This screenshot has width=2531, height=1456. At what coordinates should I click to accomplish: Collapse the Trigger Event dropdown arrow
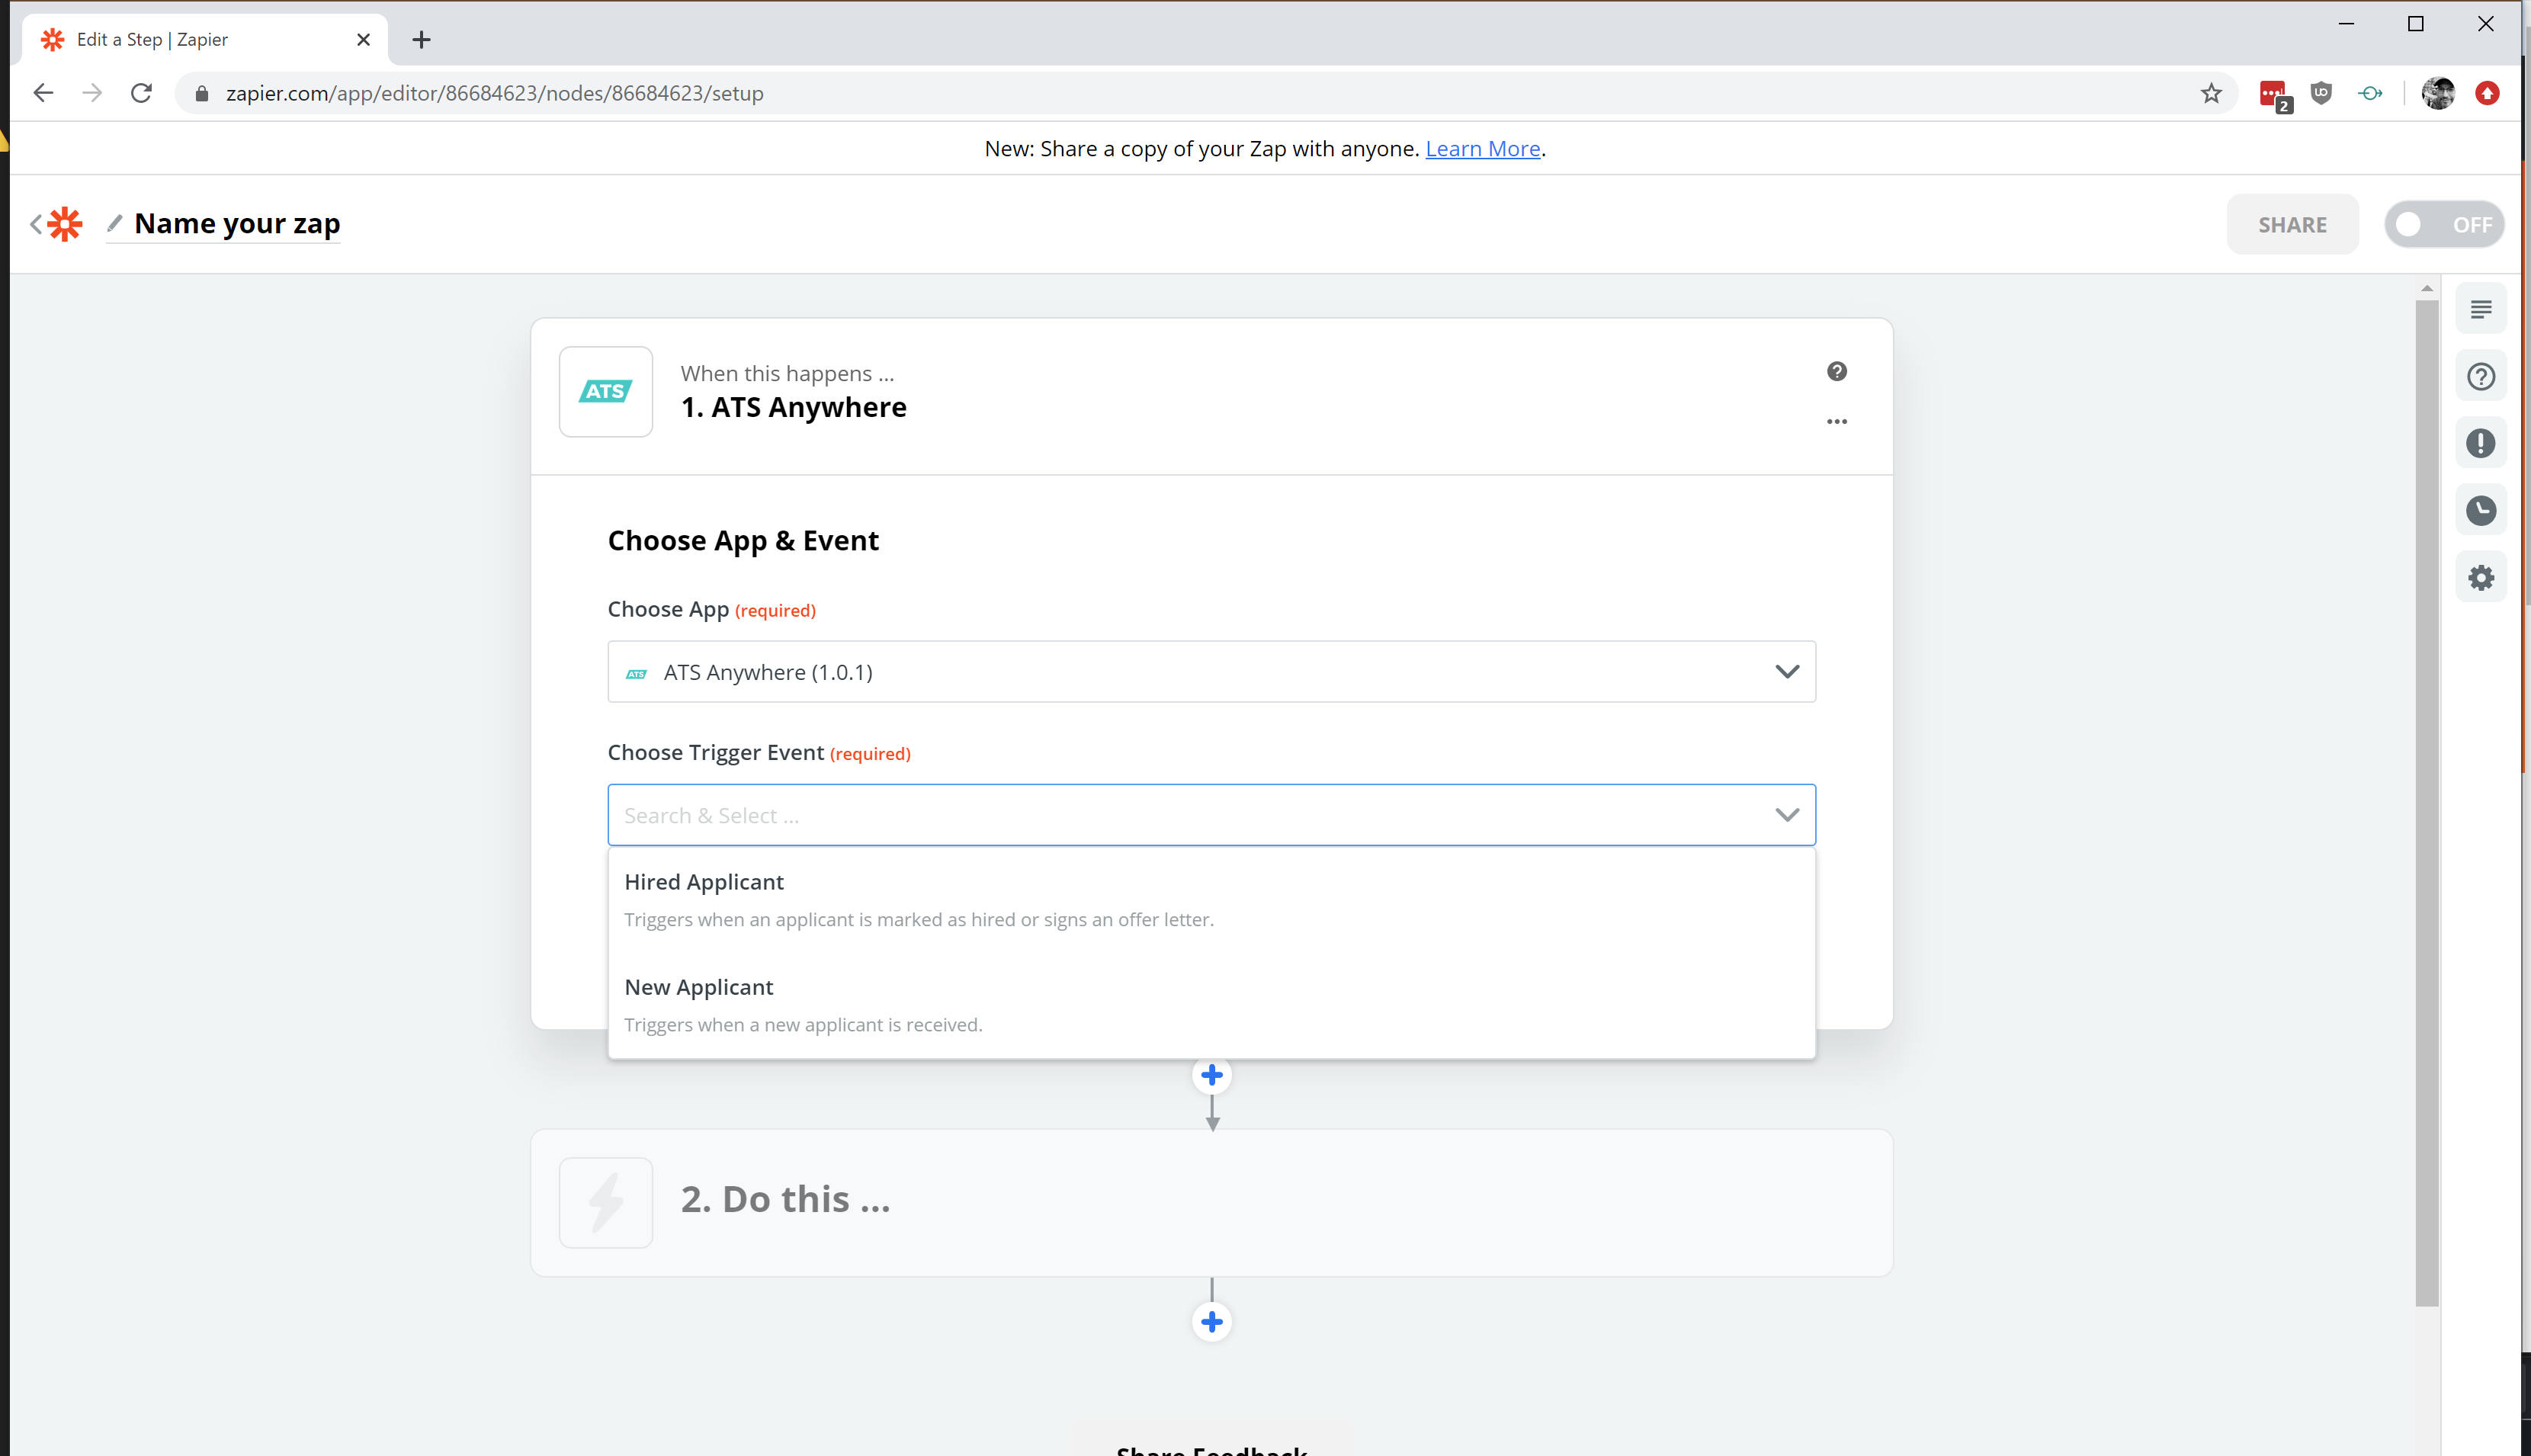tap(1786, 815)
